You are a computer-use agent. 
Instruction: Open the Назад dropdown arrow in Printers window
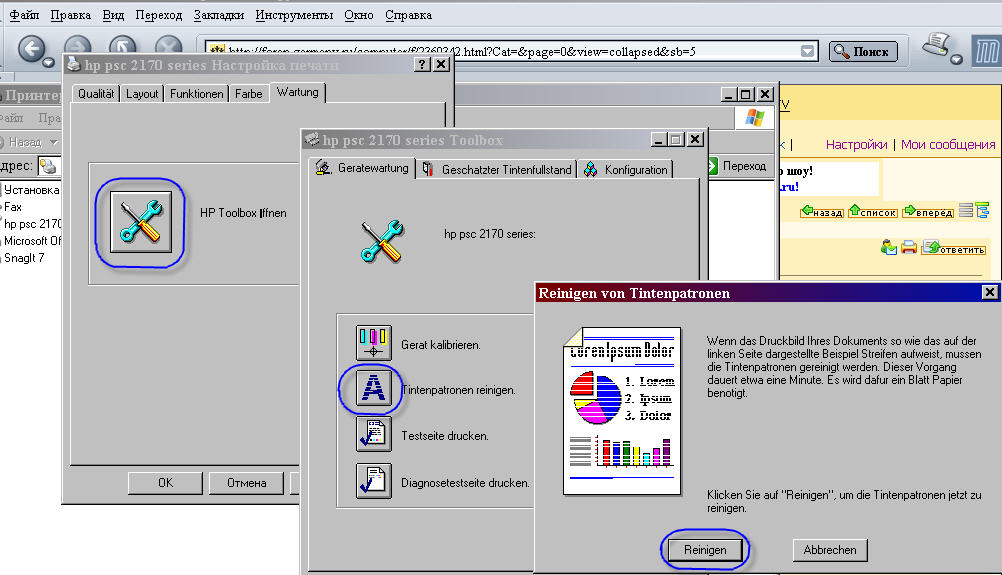[x=54, y=142]
